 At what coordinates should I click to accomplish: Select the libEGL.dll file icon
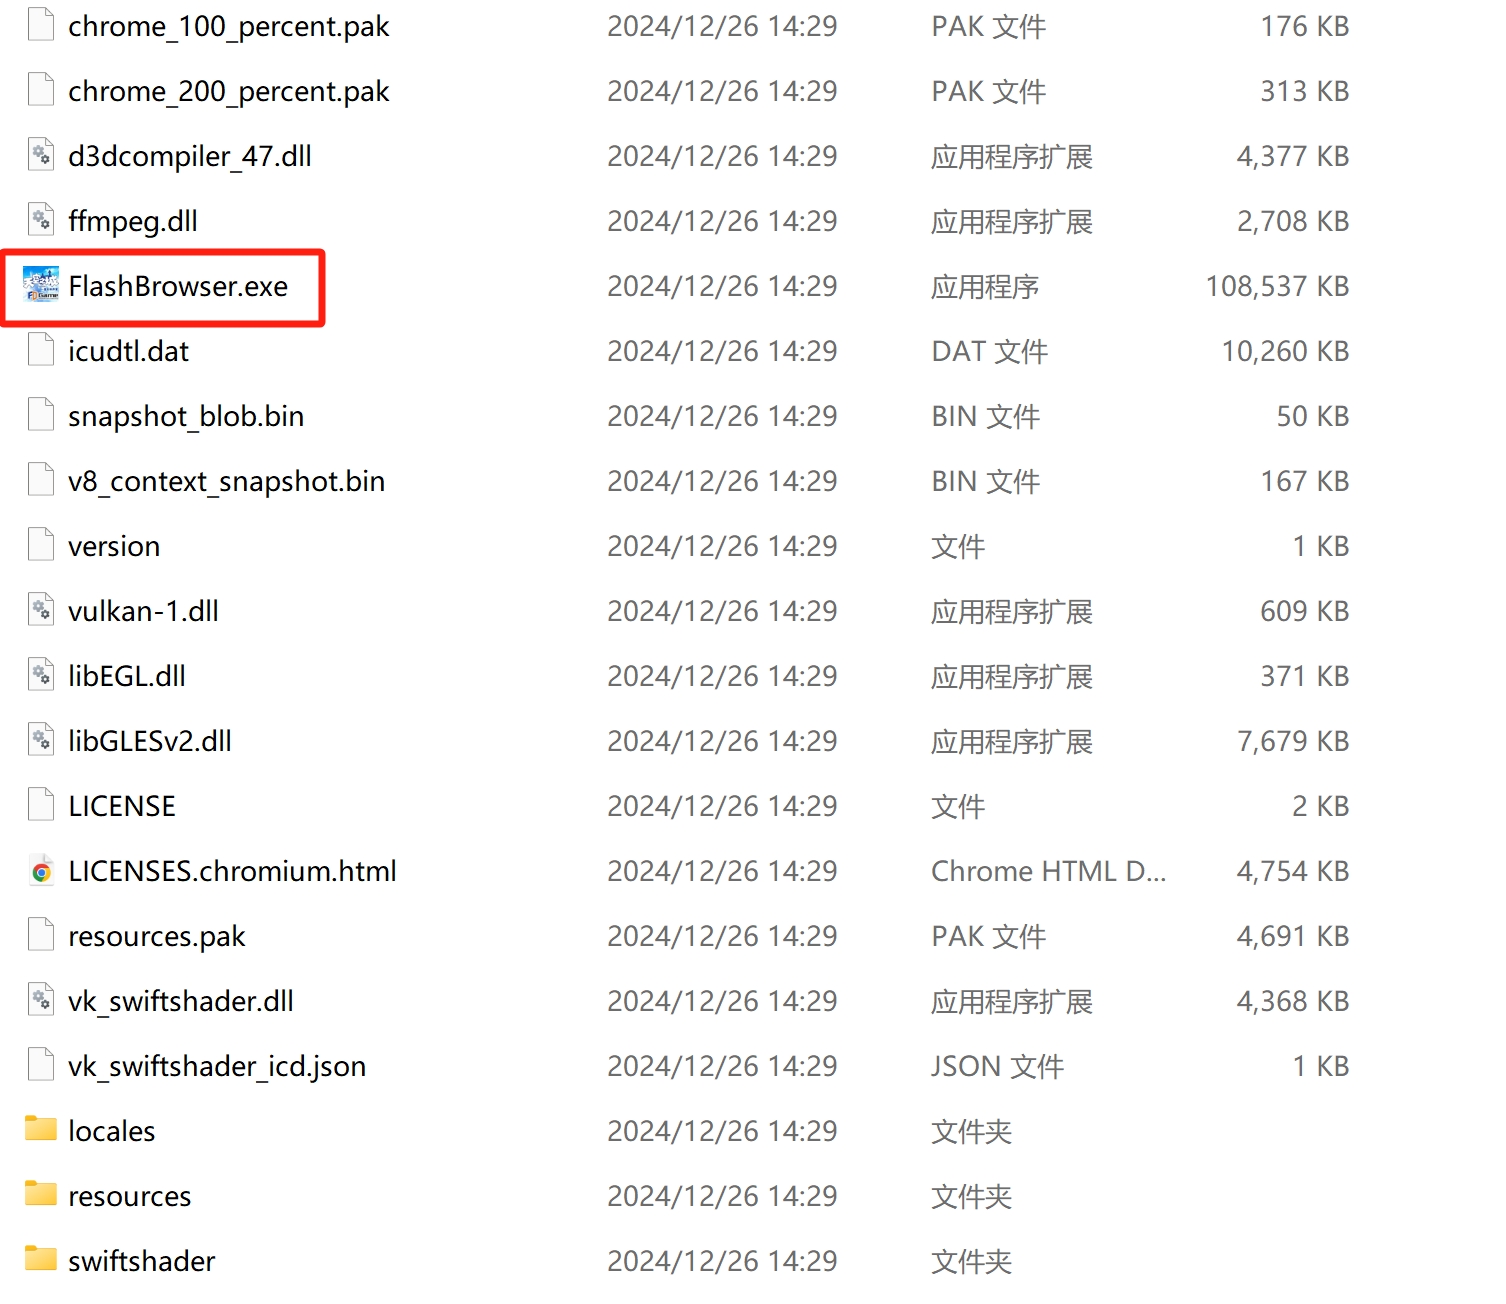pyautogui.click(x=41, y=676)
